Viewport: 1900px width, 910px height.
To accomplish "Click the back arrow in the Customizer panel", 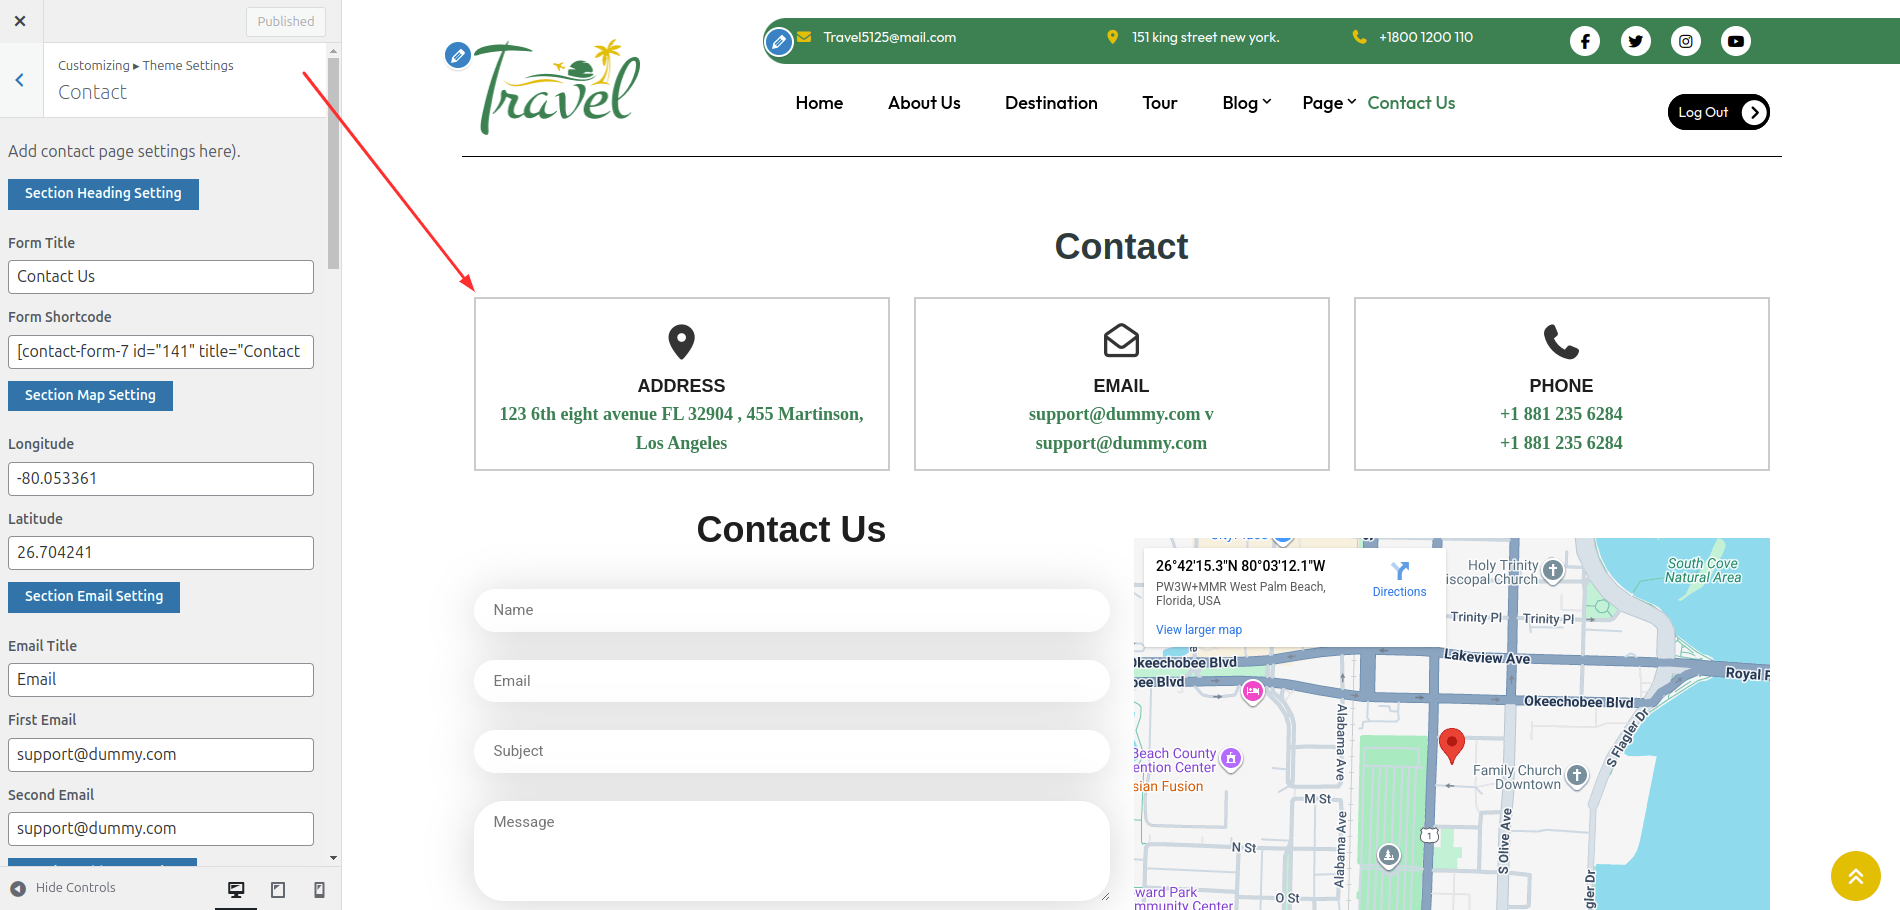I will tap(20, 80).
